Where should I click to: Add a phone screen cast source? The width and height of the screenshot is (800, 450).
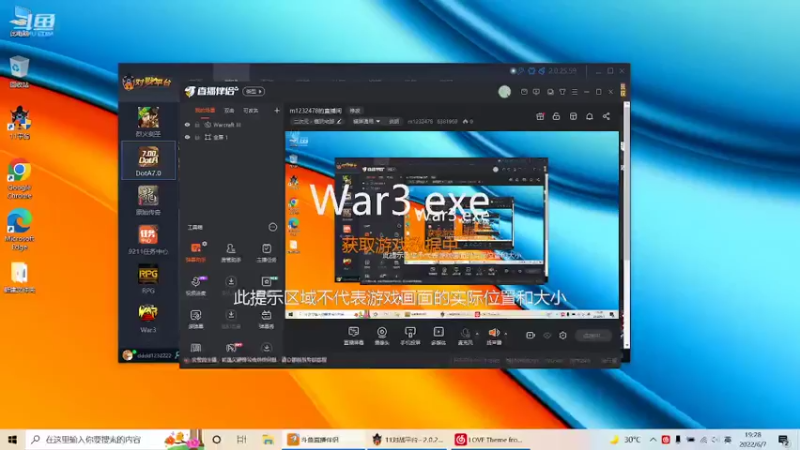(410, 336)
